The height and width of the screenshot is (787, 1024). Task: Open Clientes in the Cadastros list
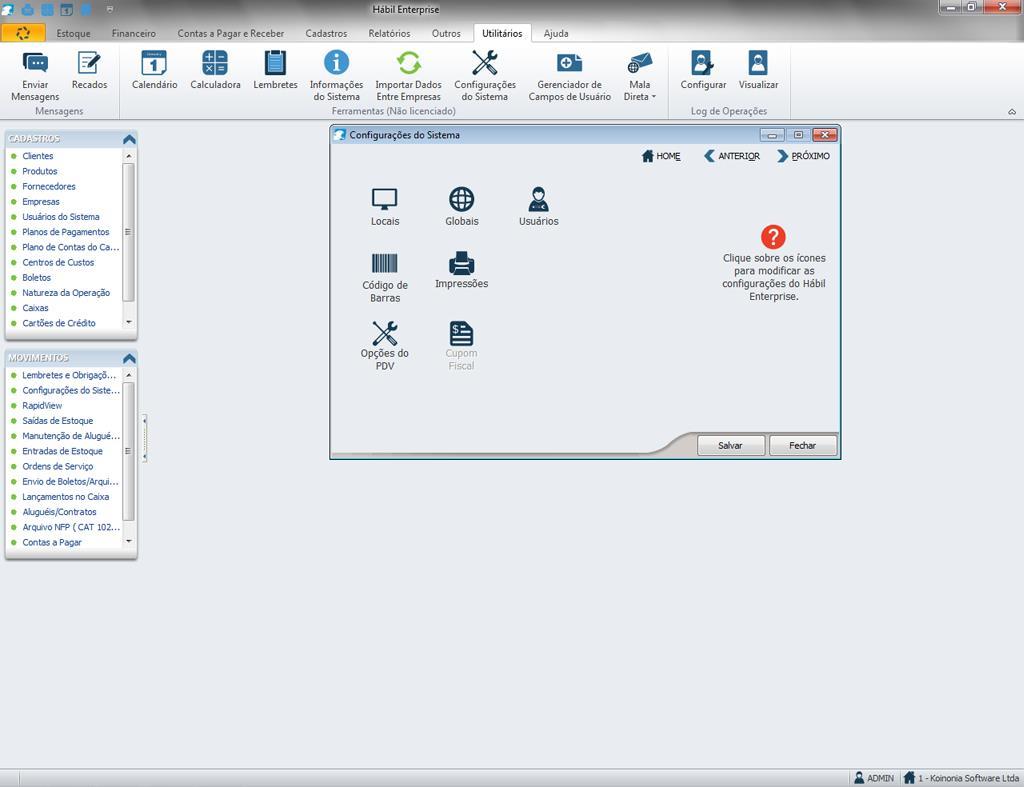coord(38,156)
